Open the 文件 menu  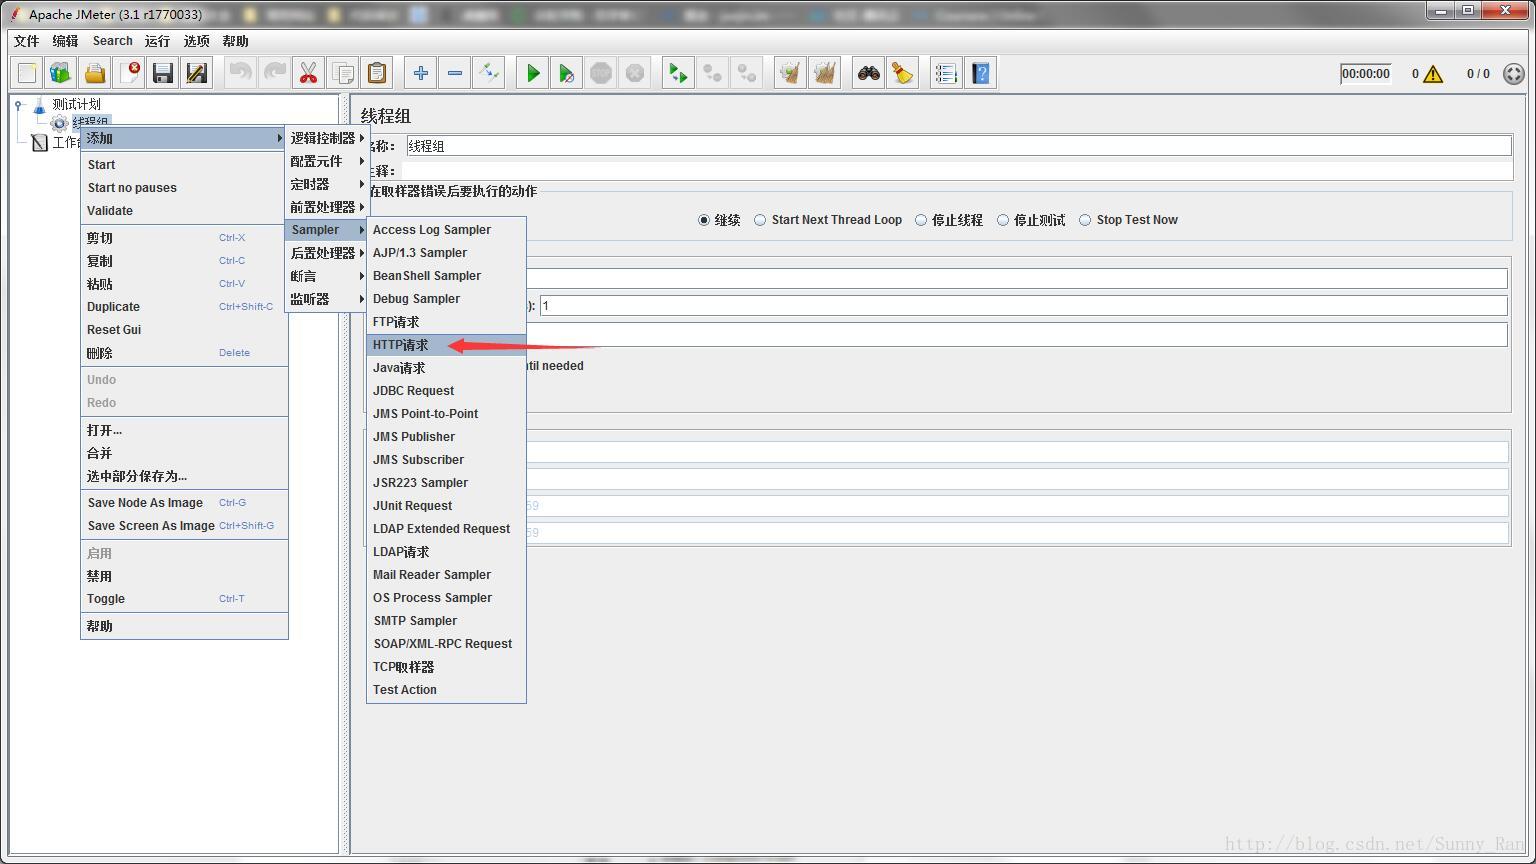[x=27, y=41]
